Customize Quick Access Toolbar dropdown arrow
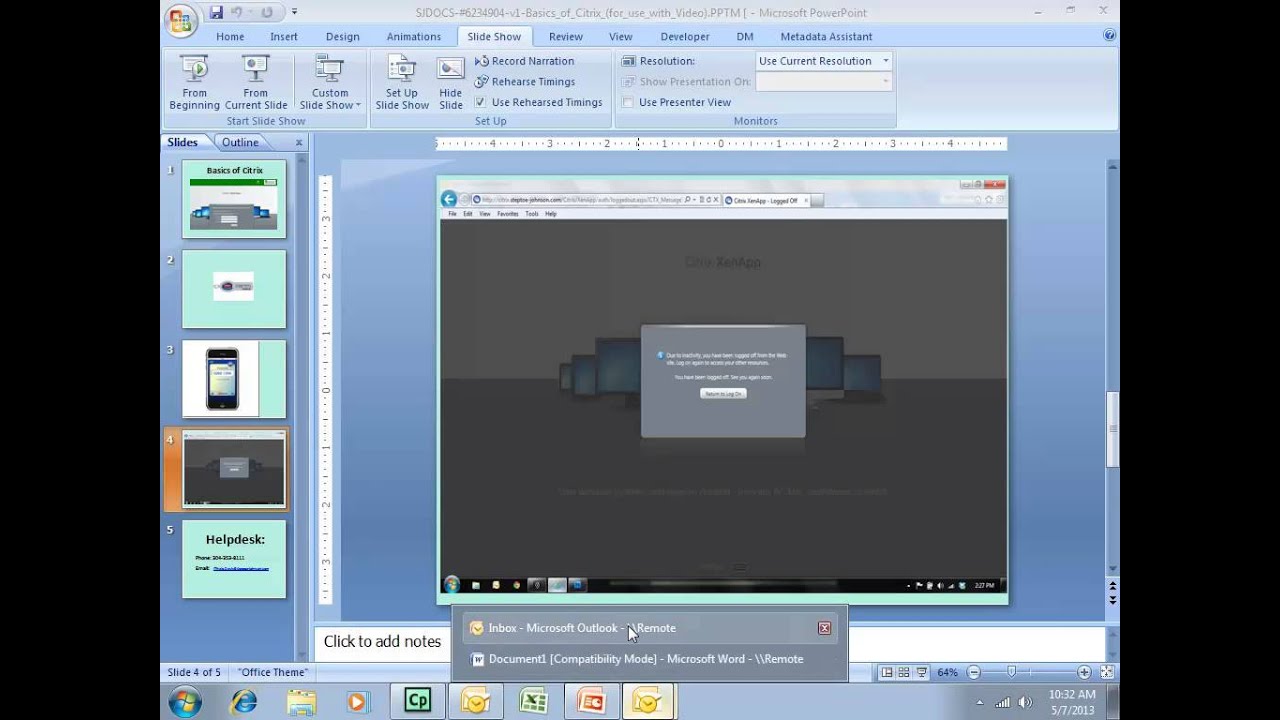This screenshot has height=720, width=1280. [294, 12]
